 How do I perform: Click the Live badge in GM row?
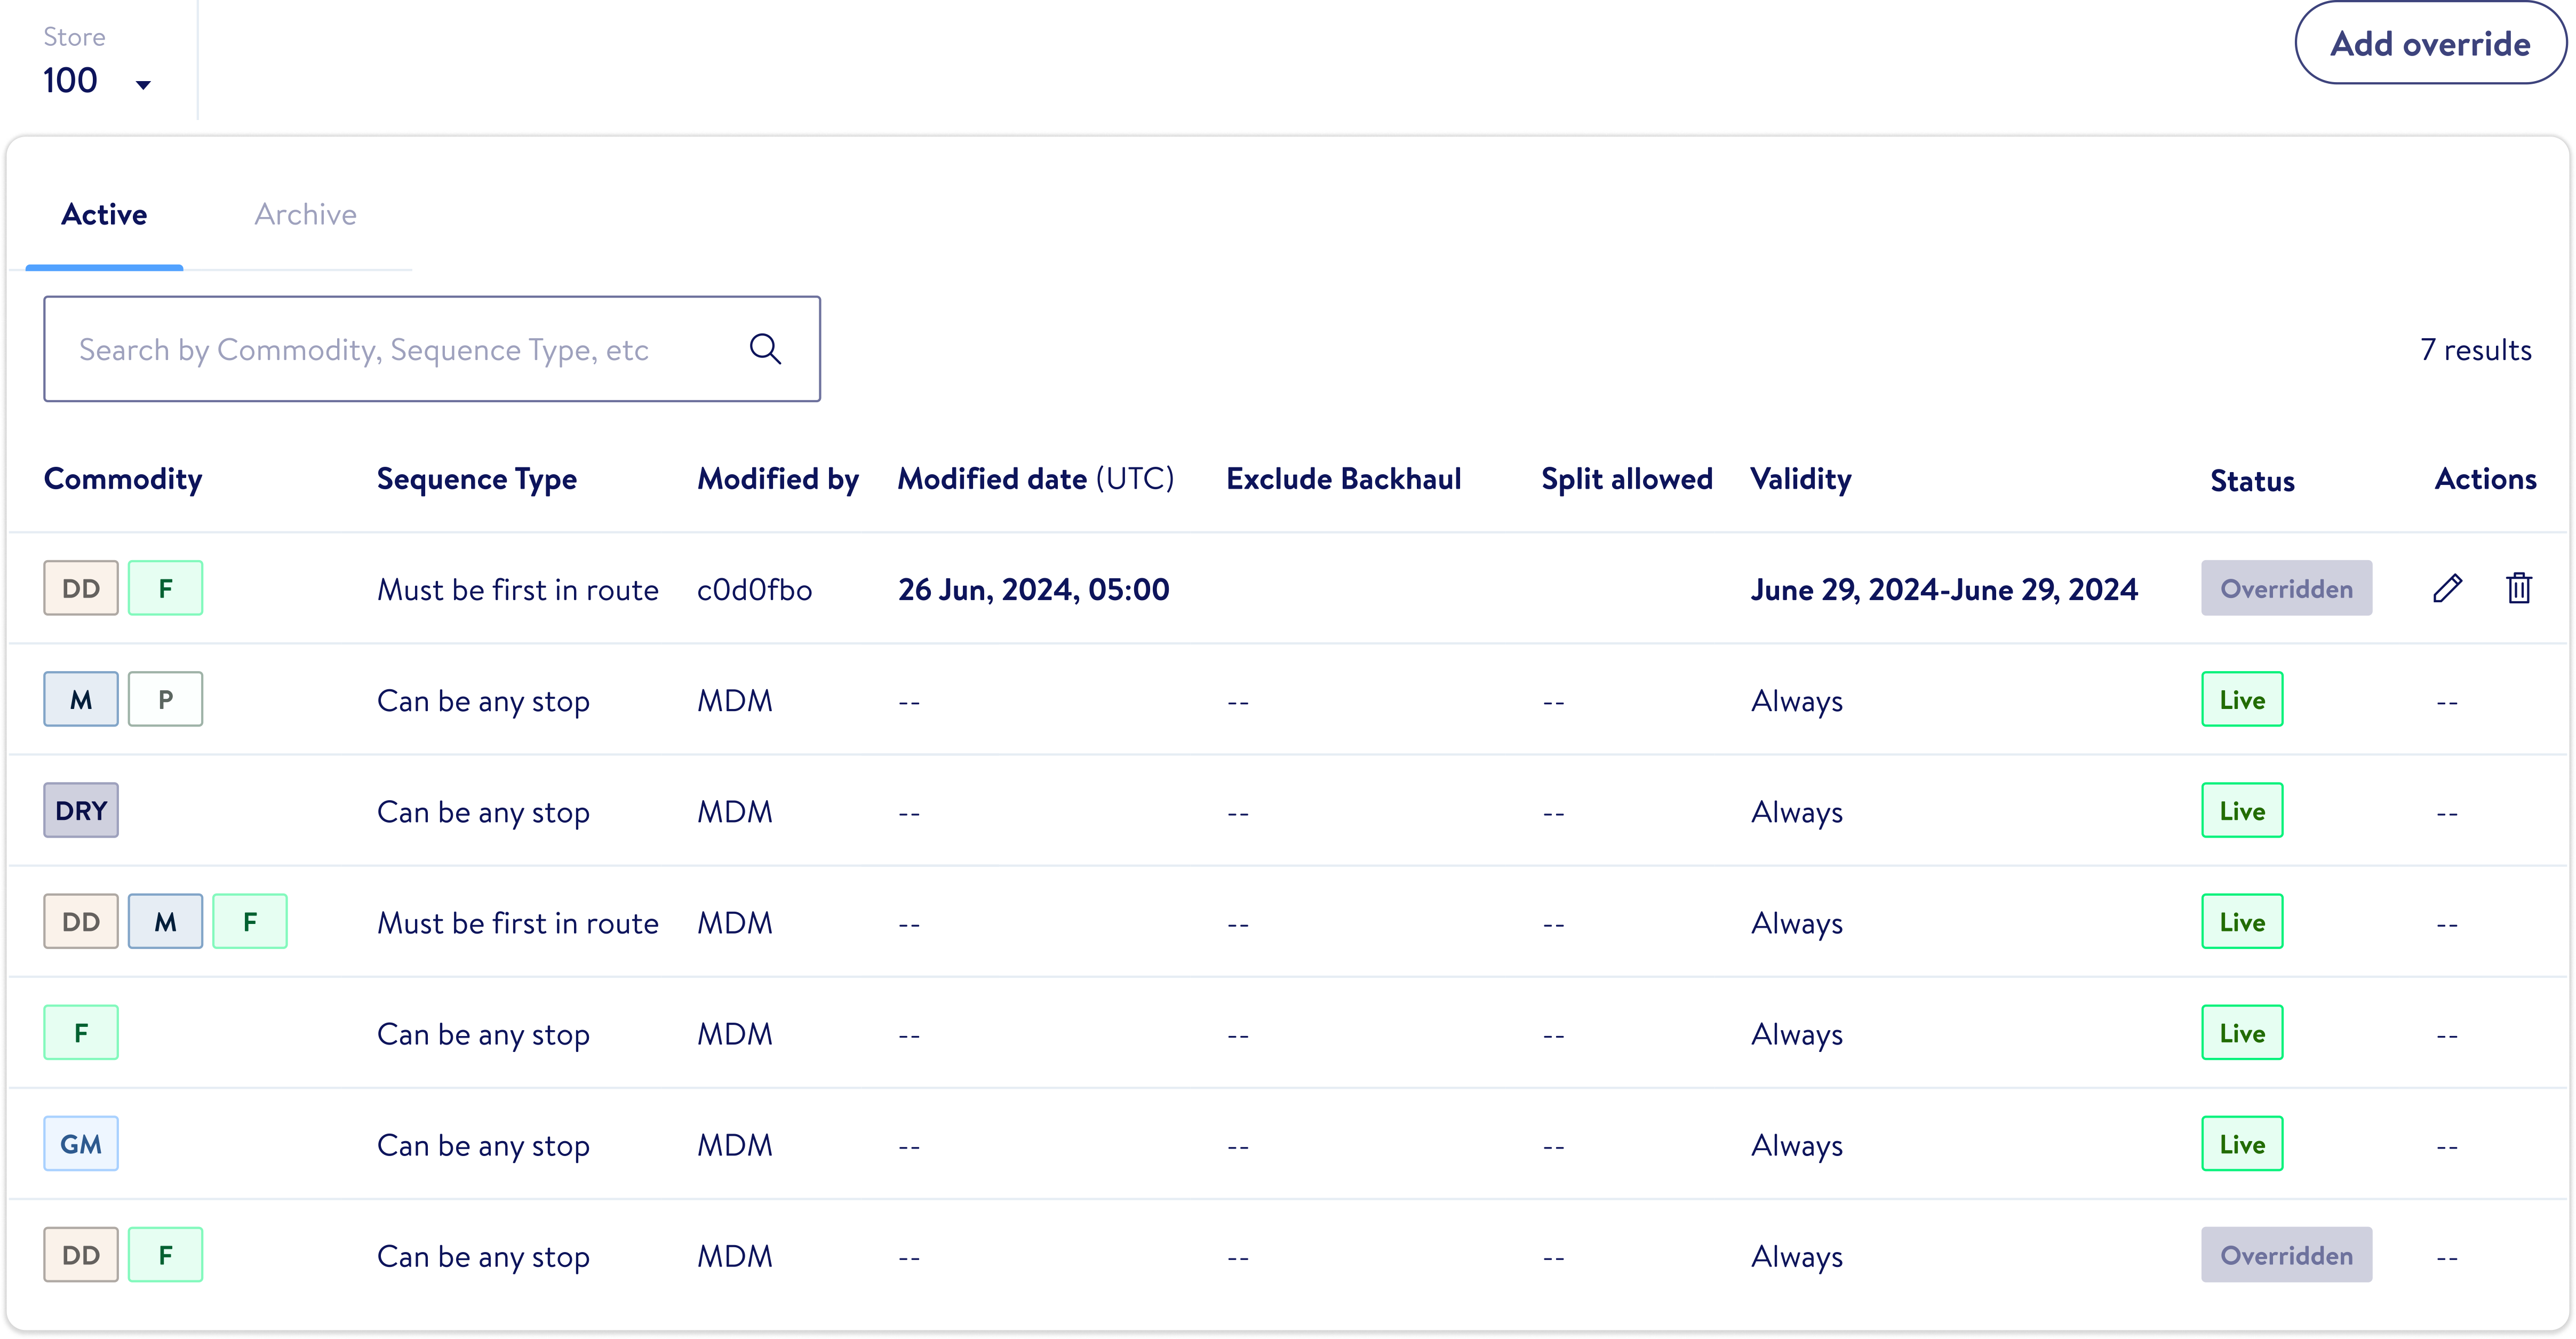pyautogui.click(x=2242, y=1143)
